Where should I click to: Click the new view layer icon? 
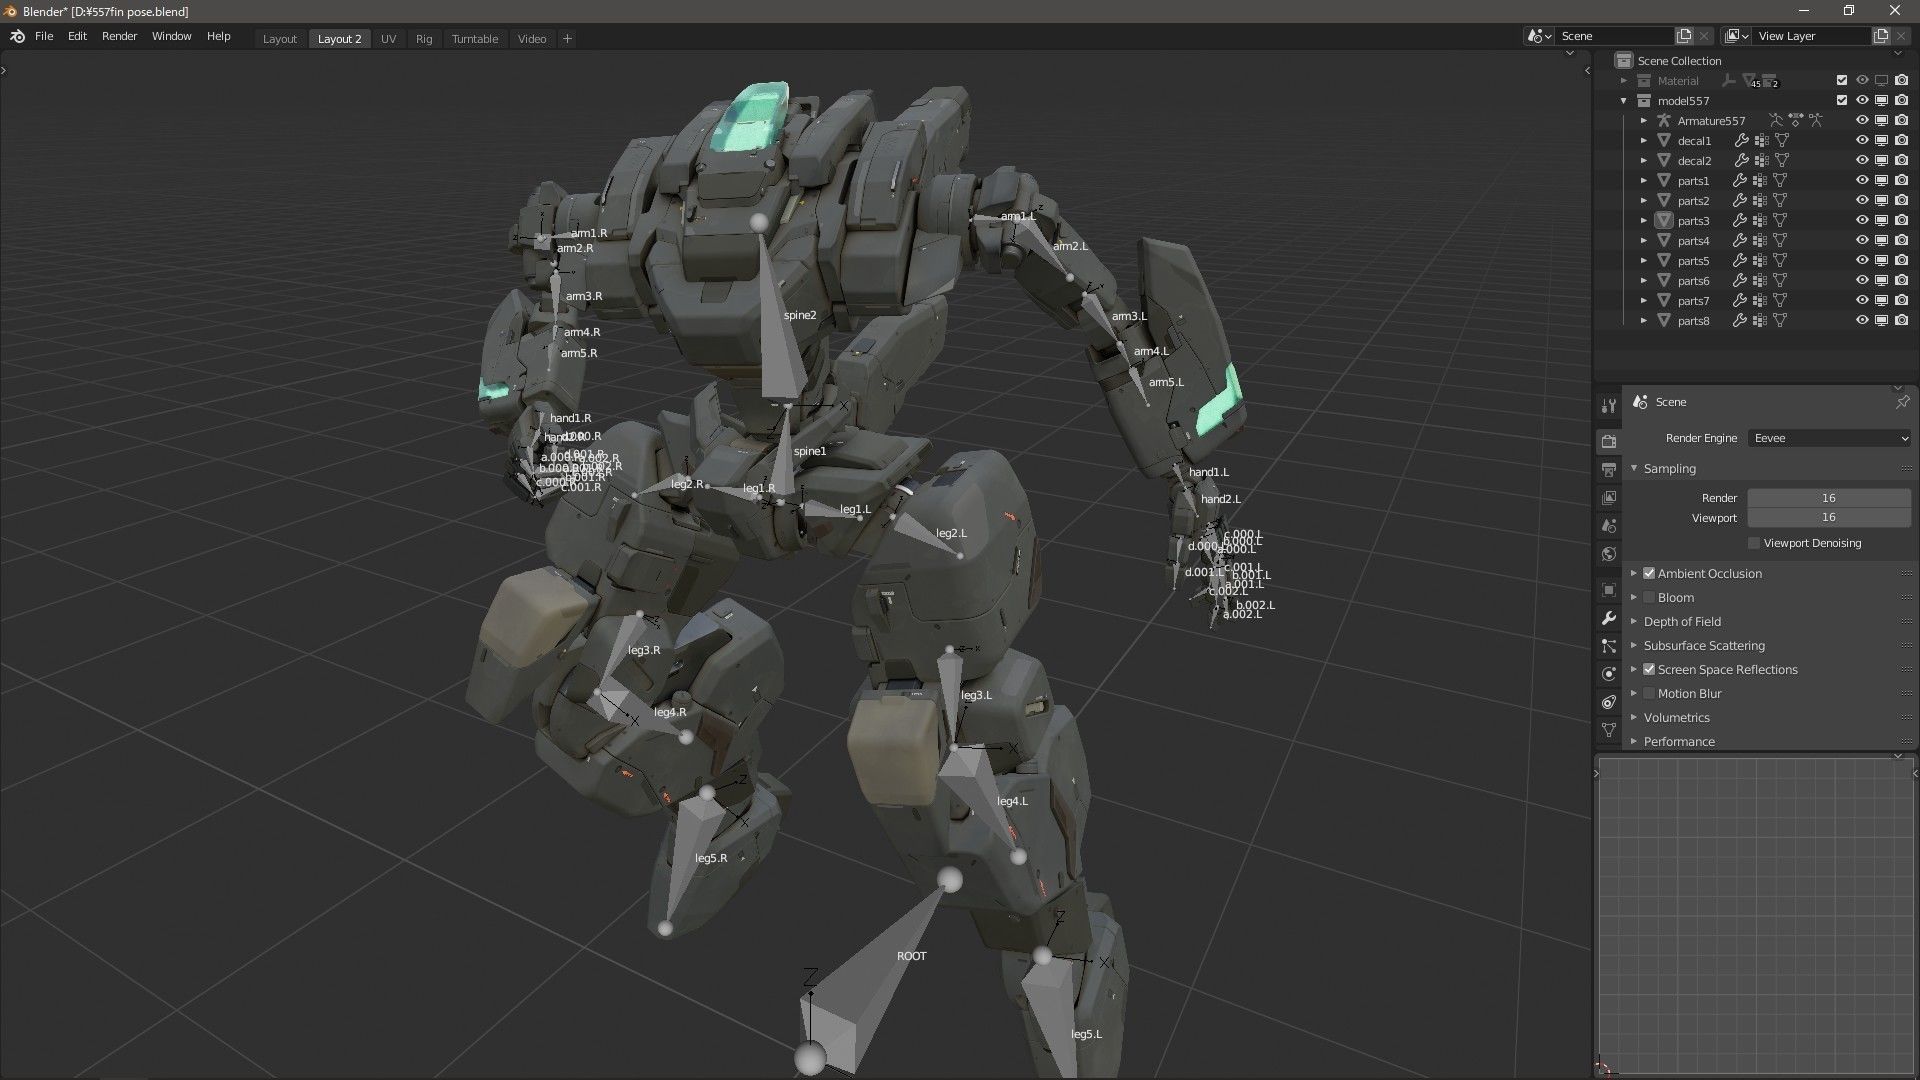click(x=1880, y=36)
